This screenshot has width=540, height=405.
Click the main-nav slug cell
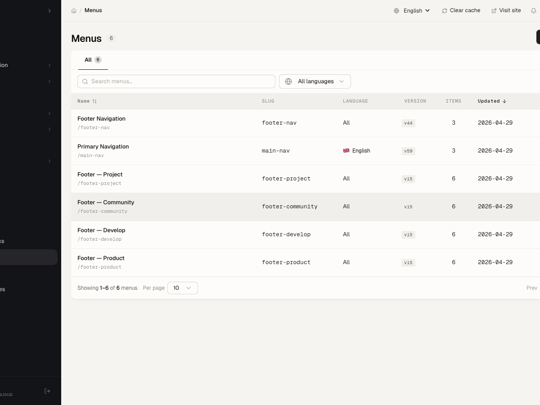[276, 151]
